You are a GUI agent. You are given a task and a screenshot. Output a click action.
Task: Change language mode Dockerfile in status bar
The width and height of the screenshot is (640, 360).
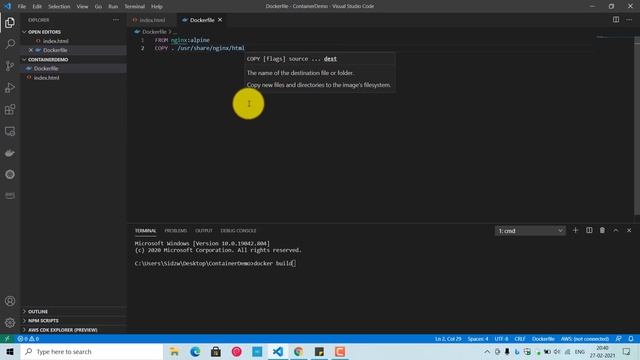[543, 339]
